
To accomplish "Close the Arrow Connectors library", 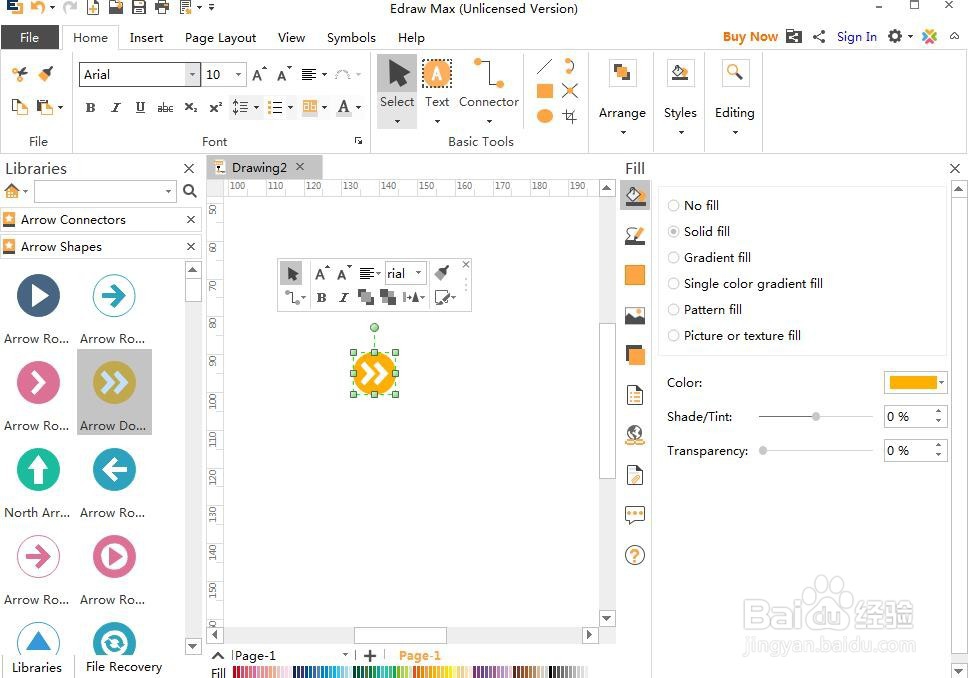I will tap(191, 219).
